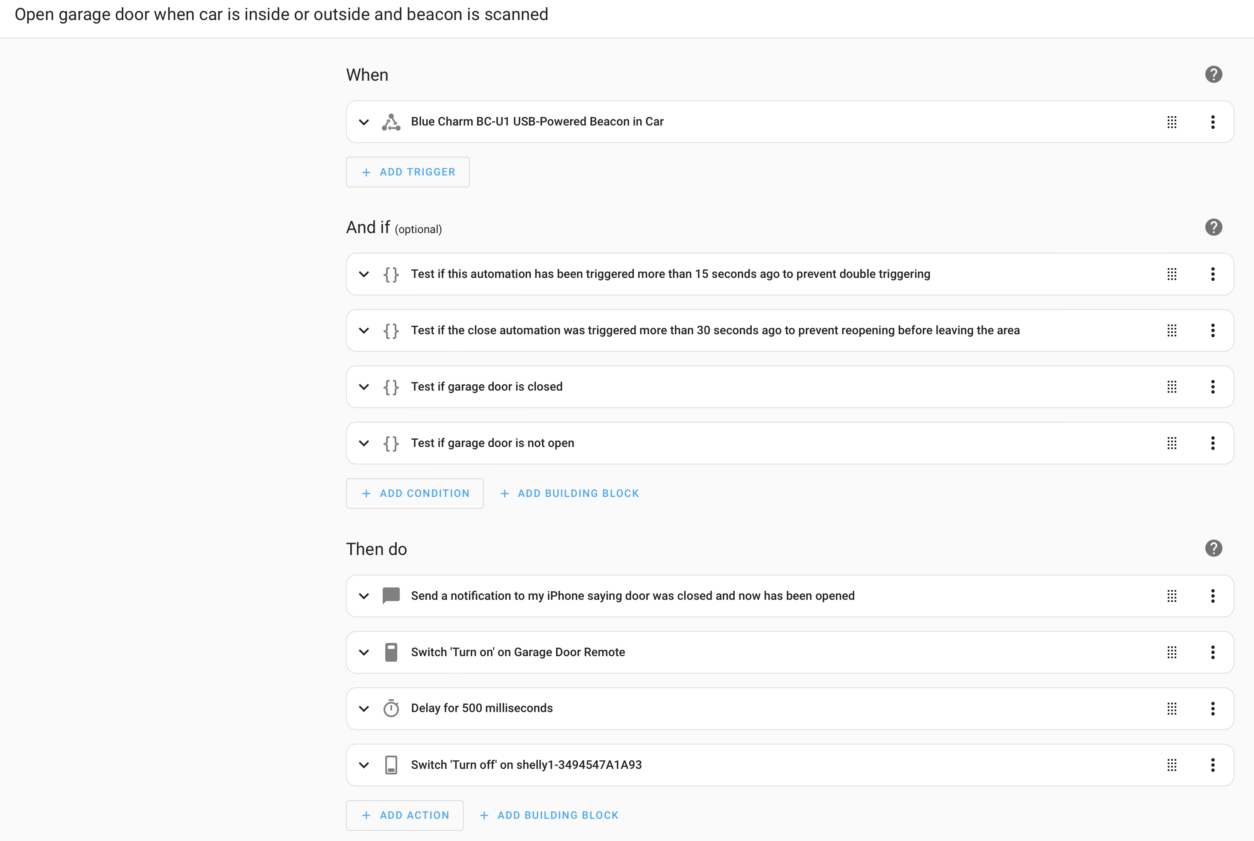The image size is (1254, 841).
Task: Expand the Blue Charm beacon trigger row
Action: point(364,122)
